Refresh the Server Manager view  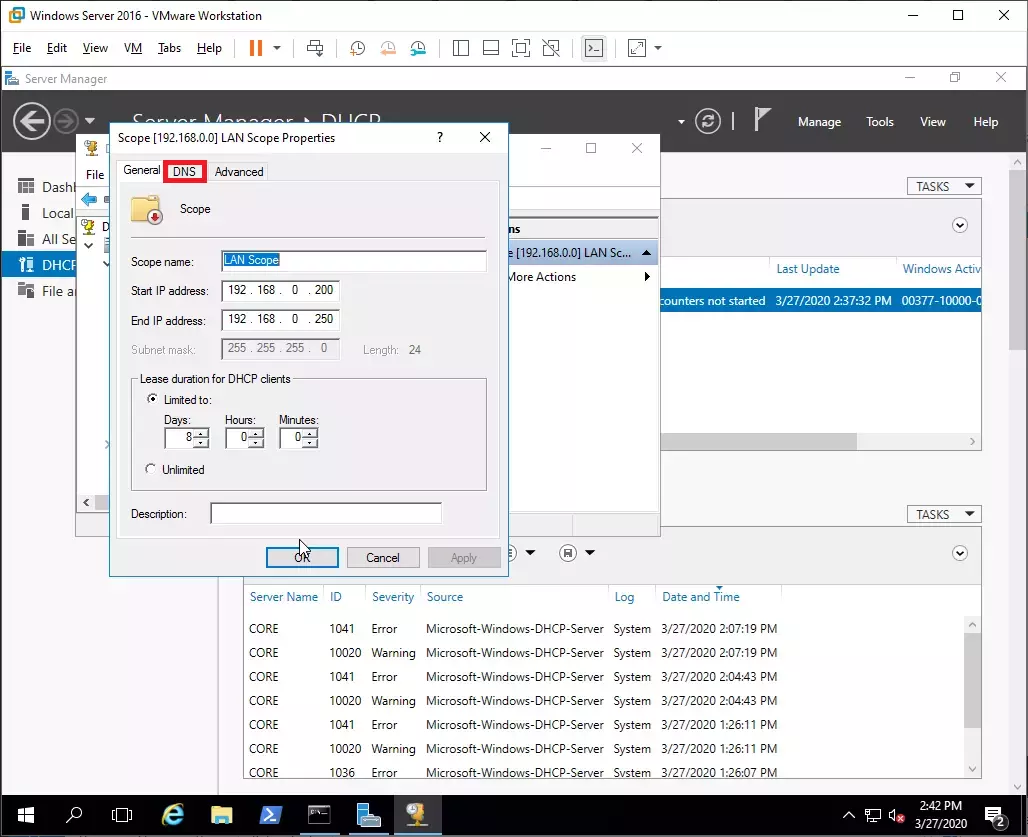coord(708,121)
